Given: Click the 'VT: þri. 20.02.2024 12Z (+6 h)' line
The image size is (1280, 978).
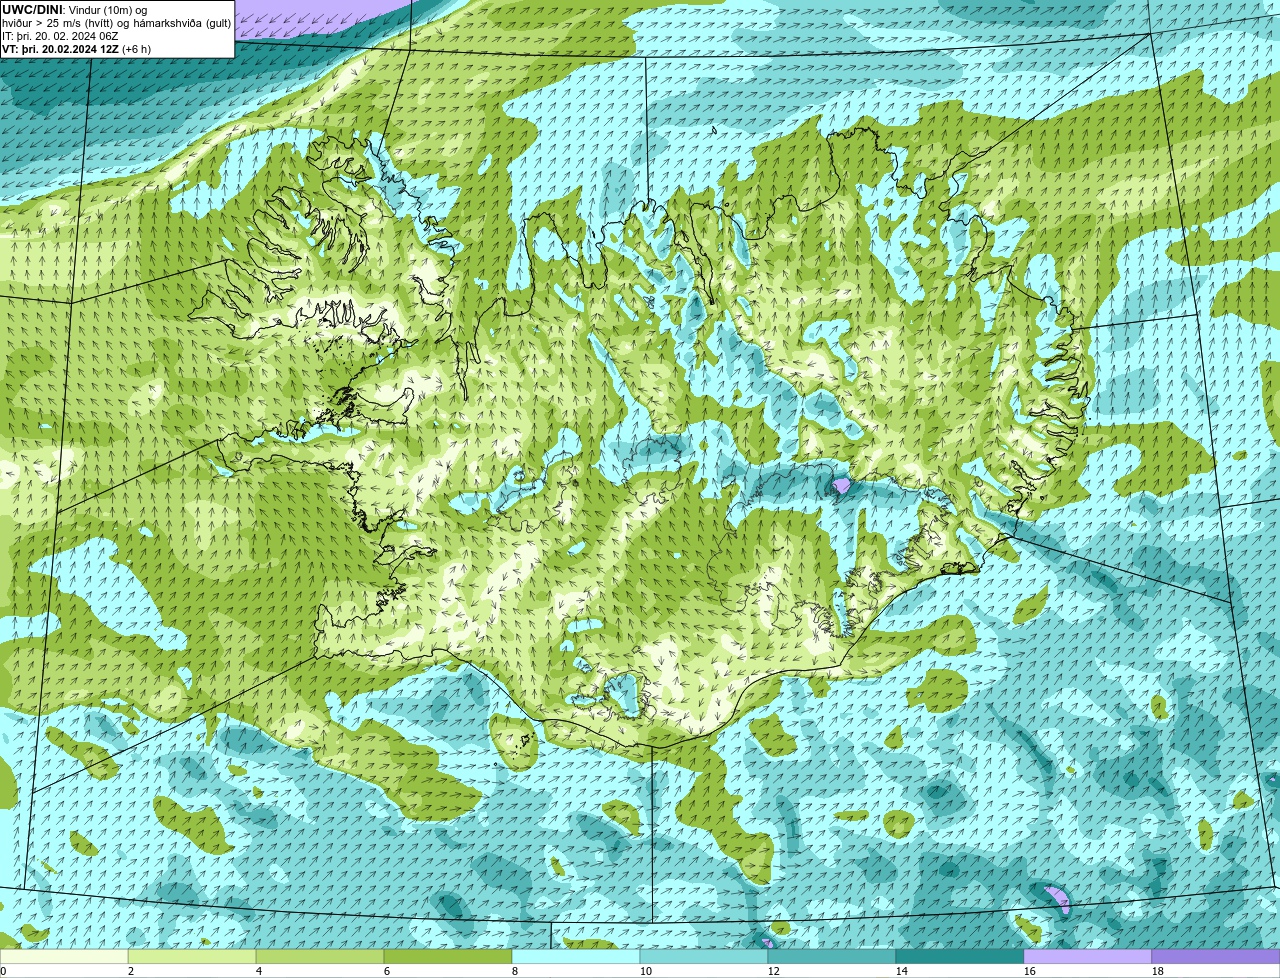Looking at the screenshot, I should tap(77, 49).
